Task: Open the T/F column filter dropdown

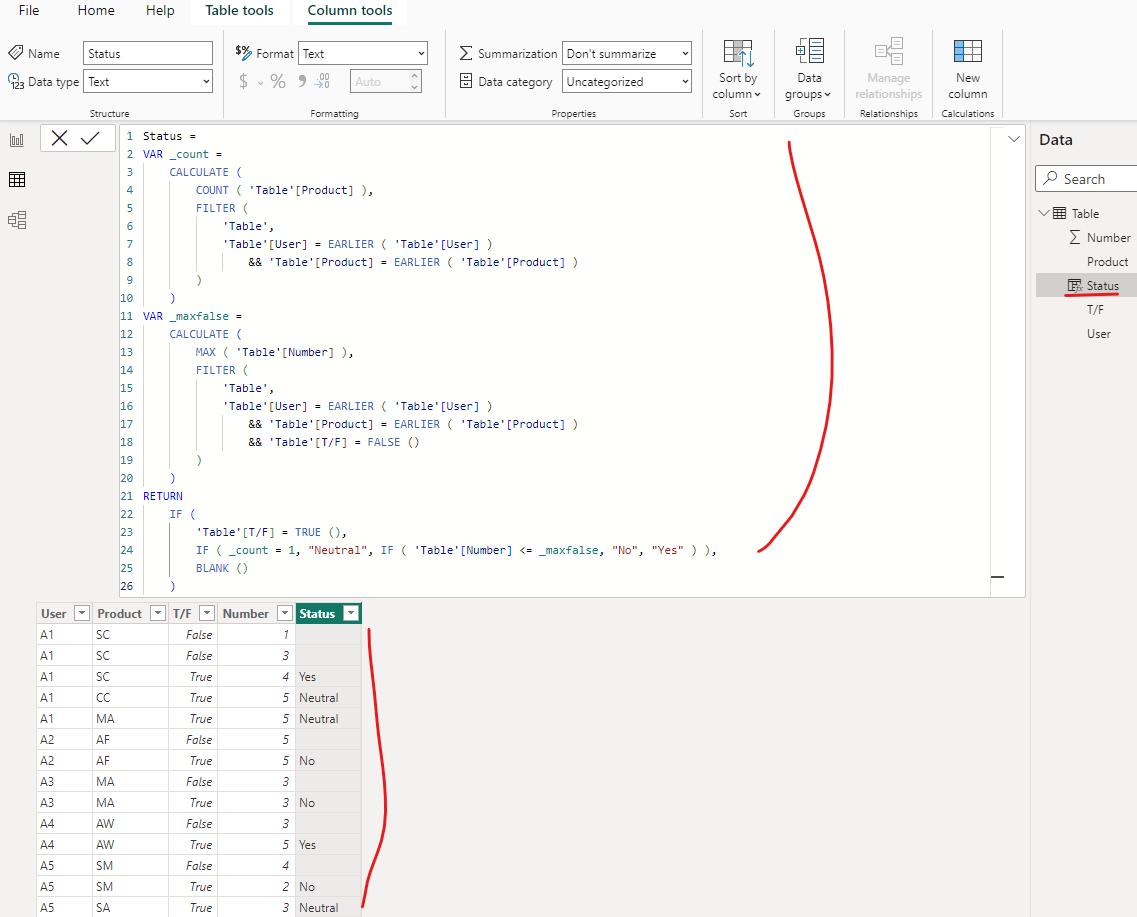Action: pos(207,613)
